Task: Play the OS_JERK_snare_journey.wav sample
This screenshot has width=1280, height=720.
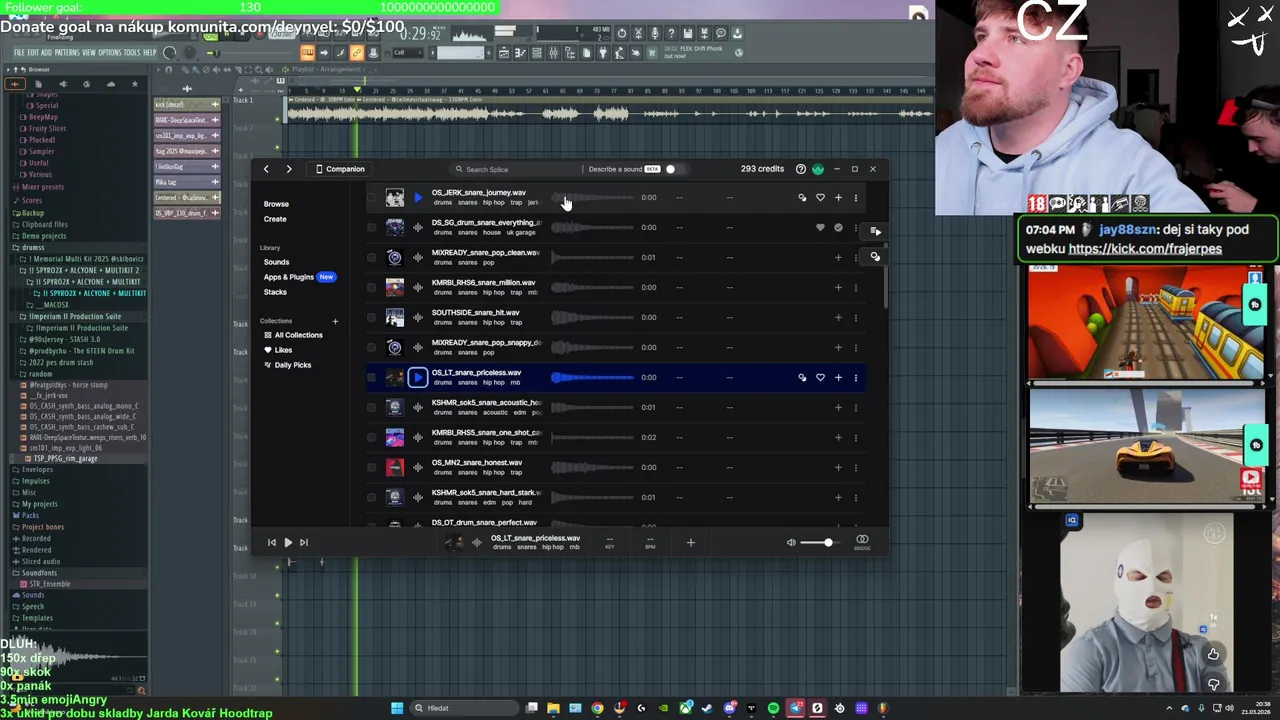Action: pos(418,197)
